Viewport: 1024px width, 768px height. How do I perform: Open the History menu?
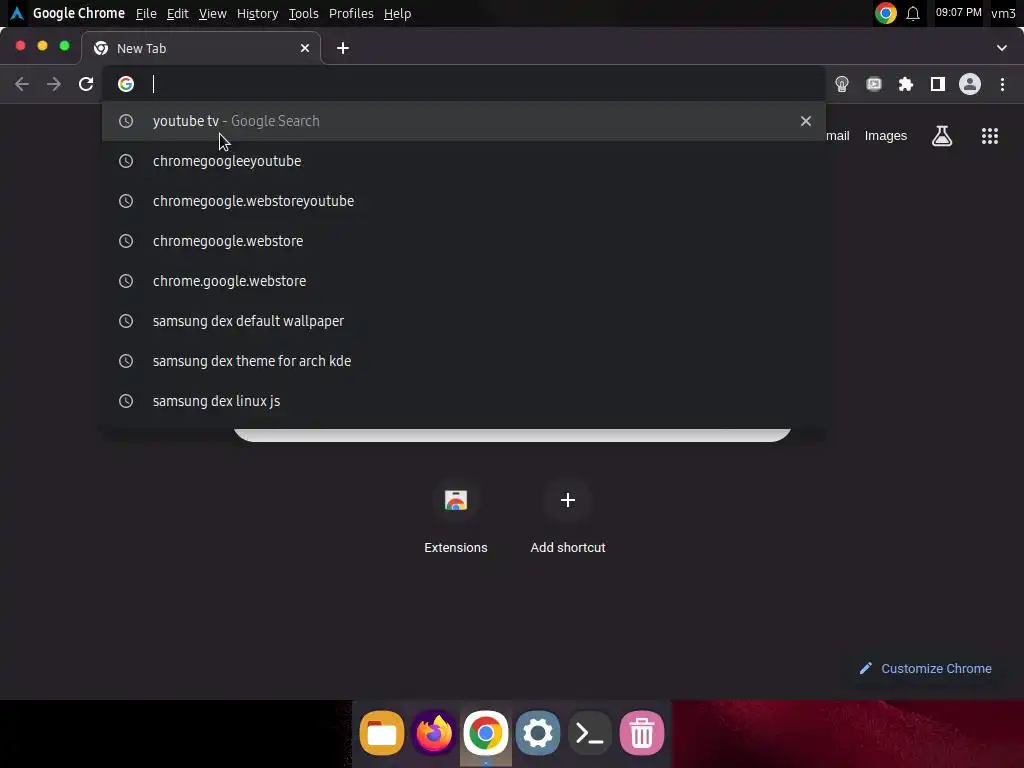click(x=257, y=14)
